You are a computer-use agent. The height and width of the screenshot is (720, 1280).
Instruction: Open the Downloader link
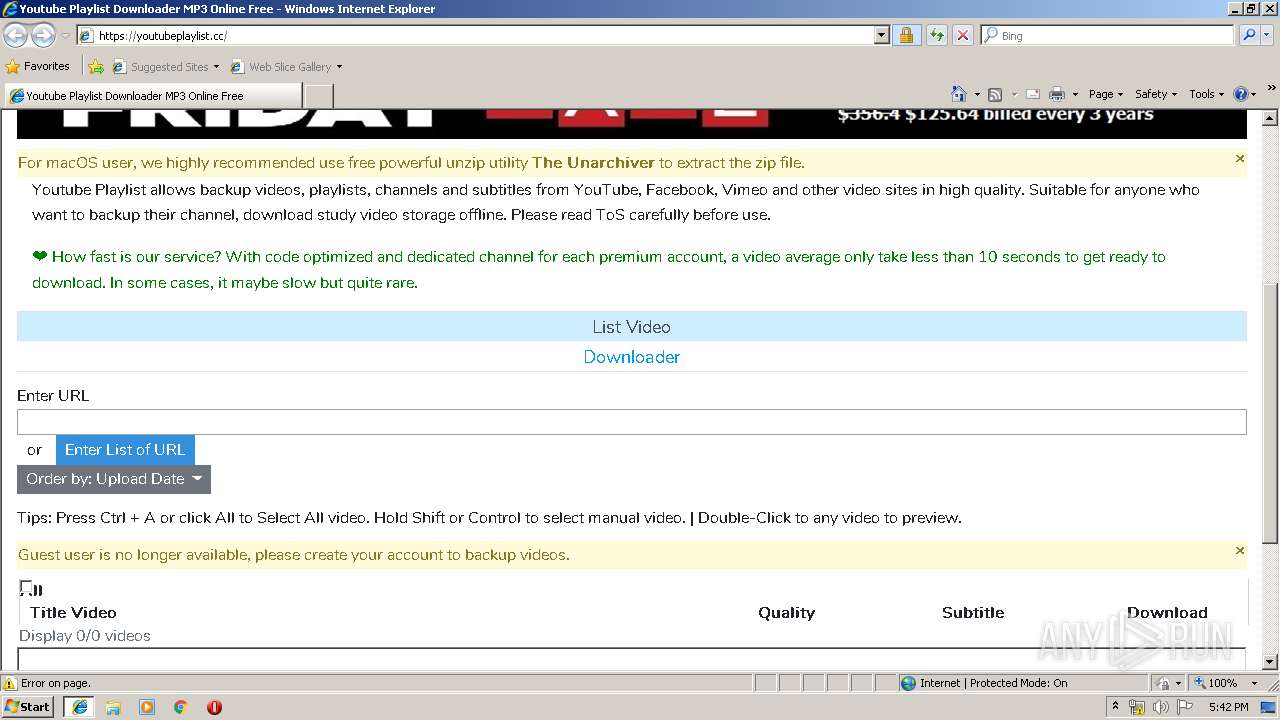631,357
